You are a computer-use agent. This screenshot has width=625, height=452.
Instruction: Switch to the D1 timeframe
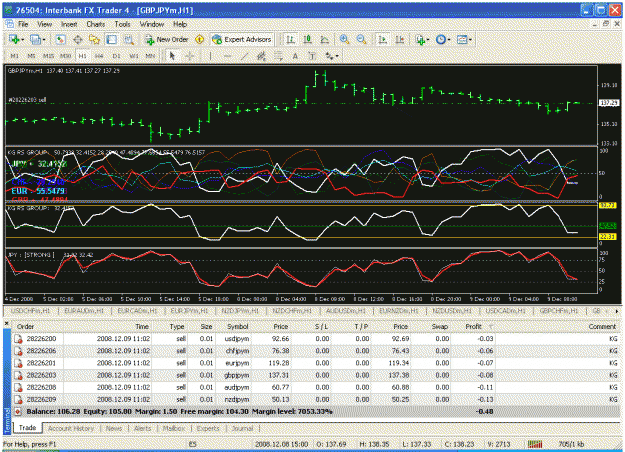(x=116, y=56)
